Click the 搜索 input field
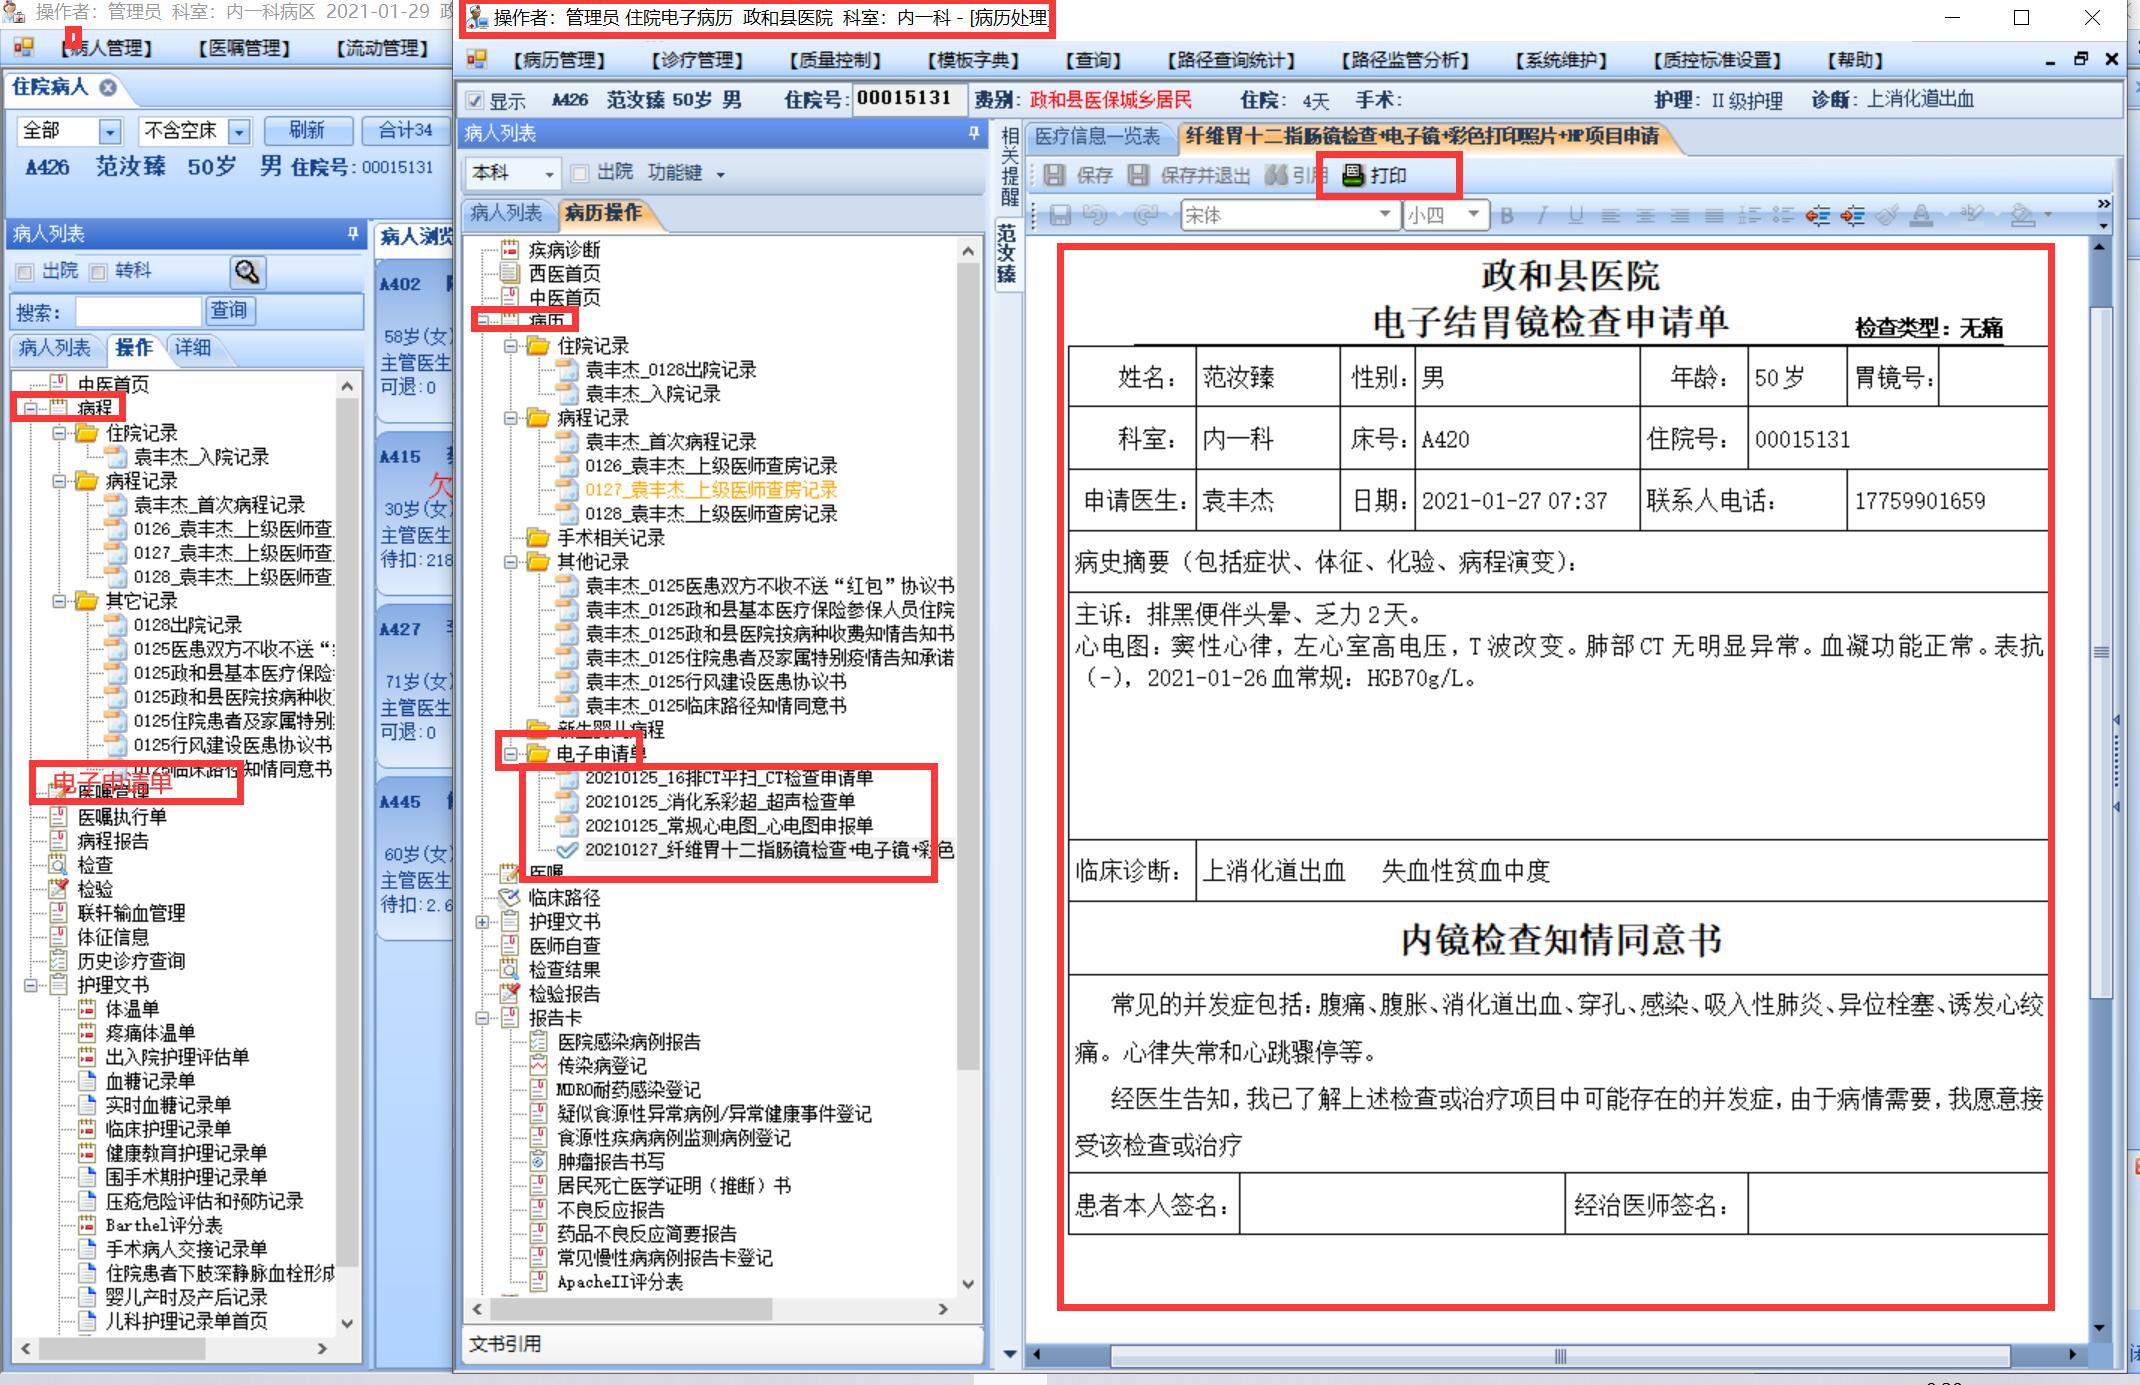The height and width of the screenshot is (1385, 2140). point(138,312)
